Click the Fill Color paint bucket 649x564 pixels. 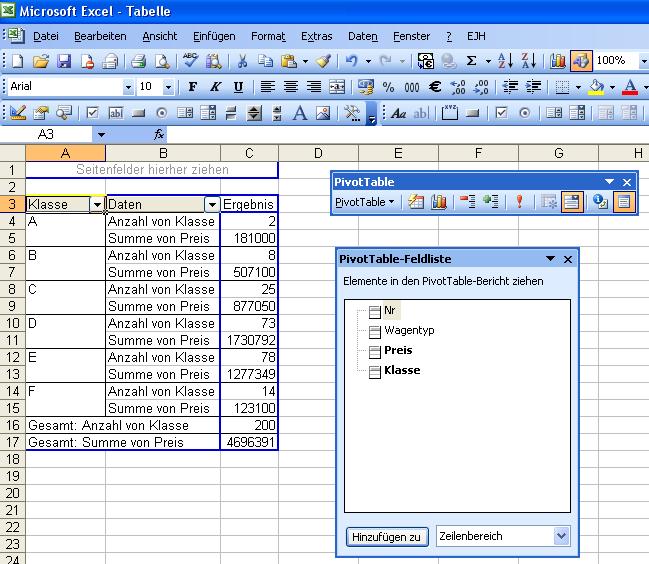pyautogui.click(x=596, y=87)
